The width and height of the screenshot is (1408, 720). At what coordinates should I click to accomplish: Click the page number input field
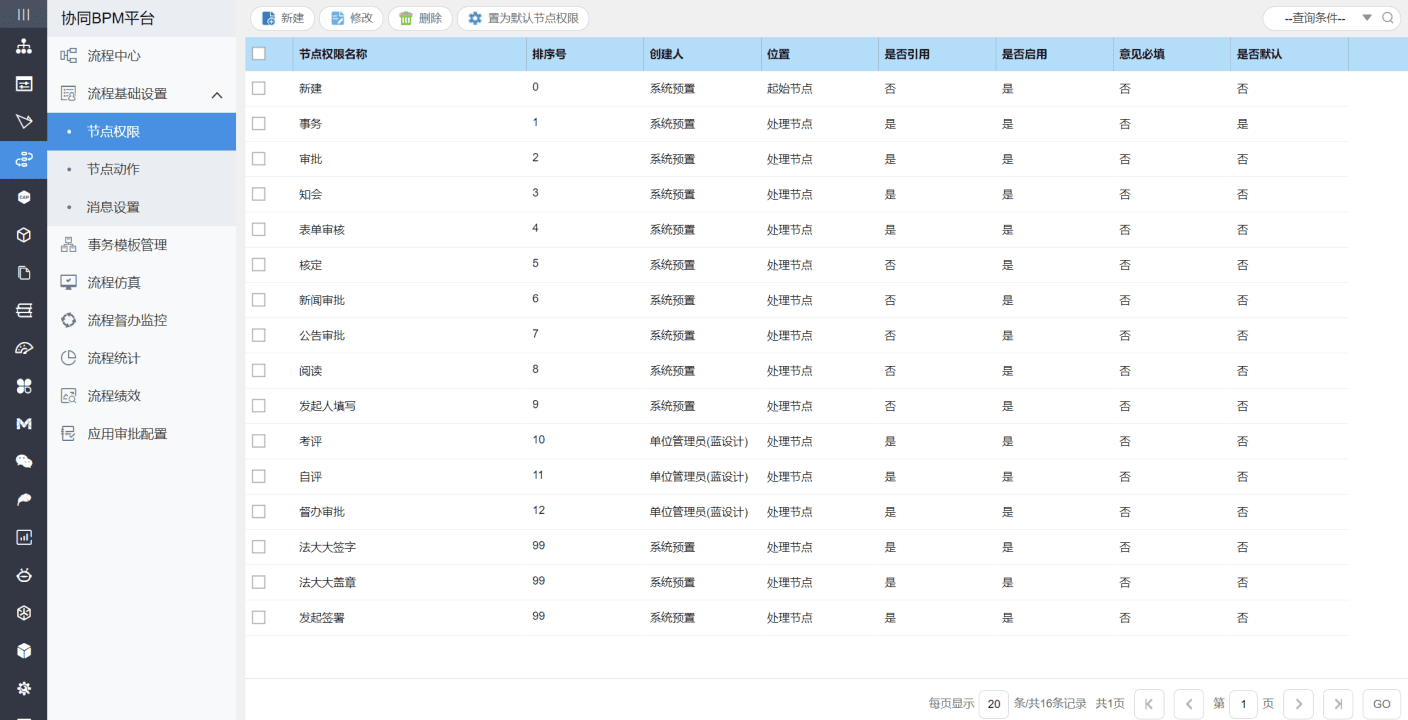pos(1243,704)
